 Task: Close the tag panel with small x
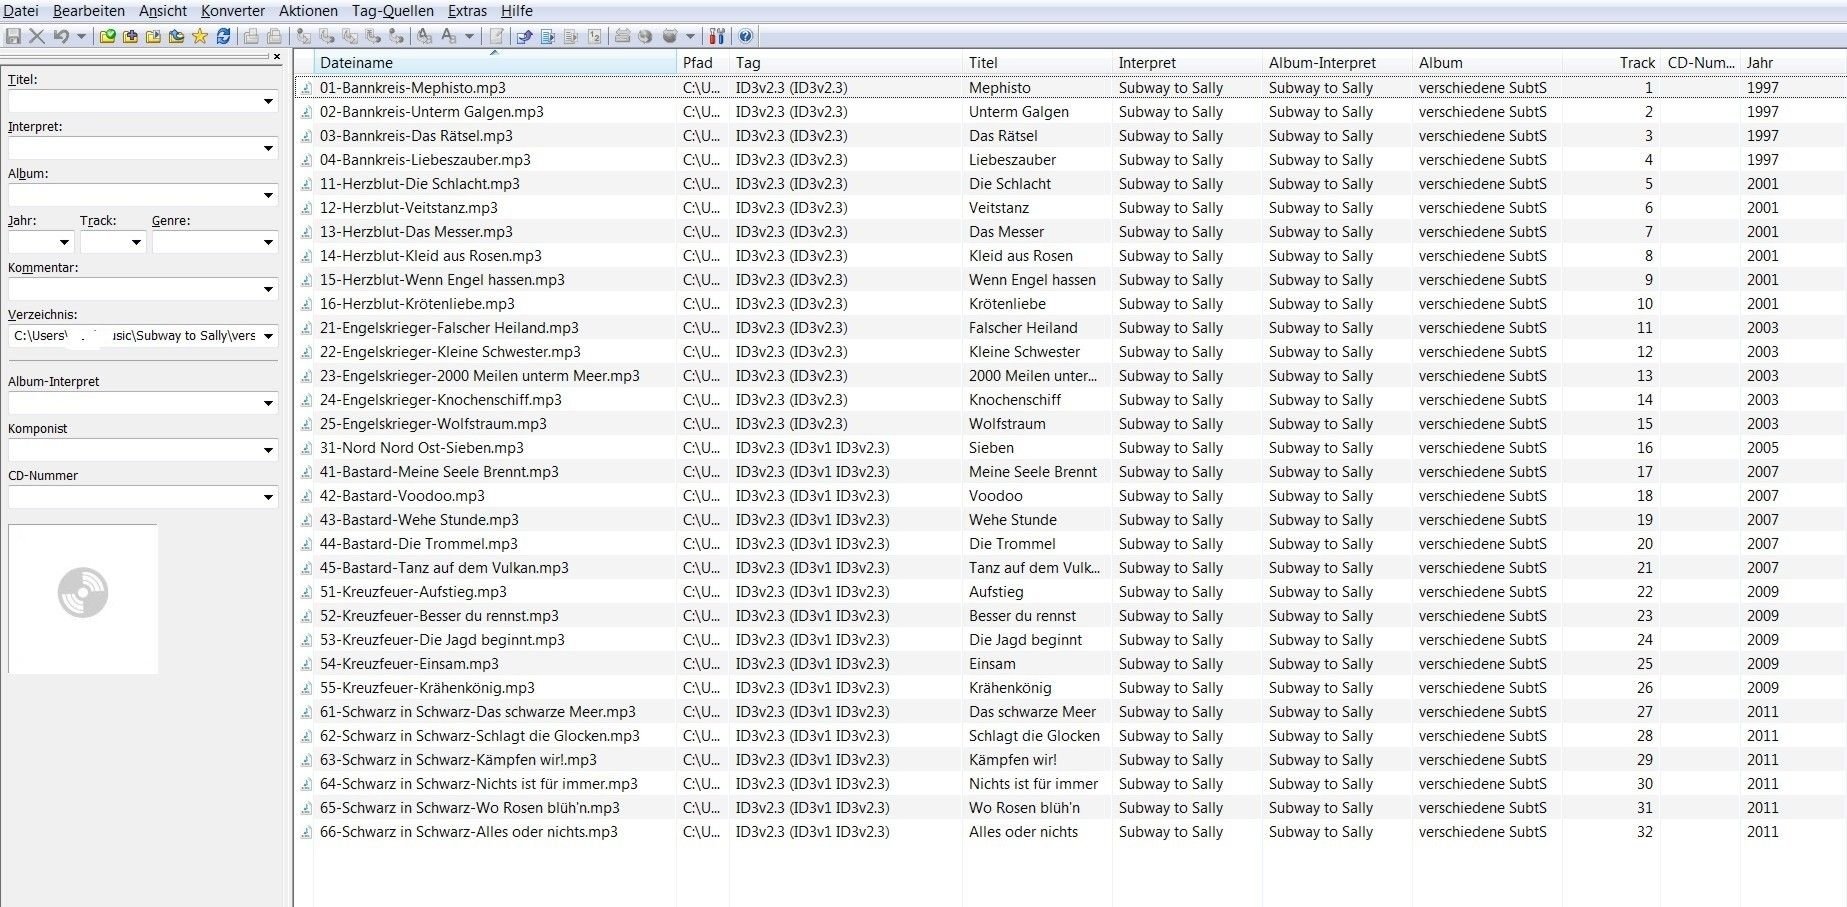point(277,56)
